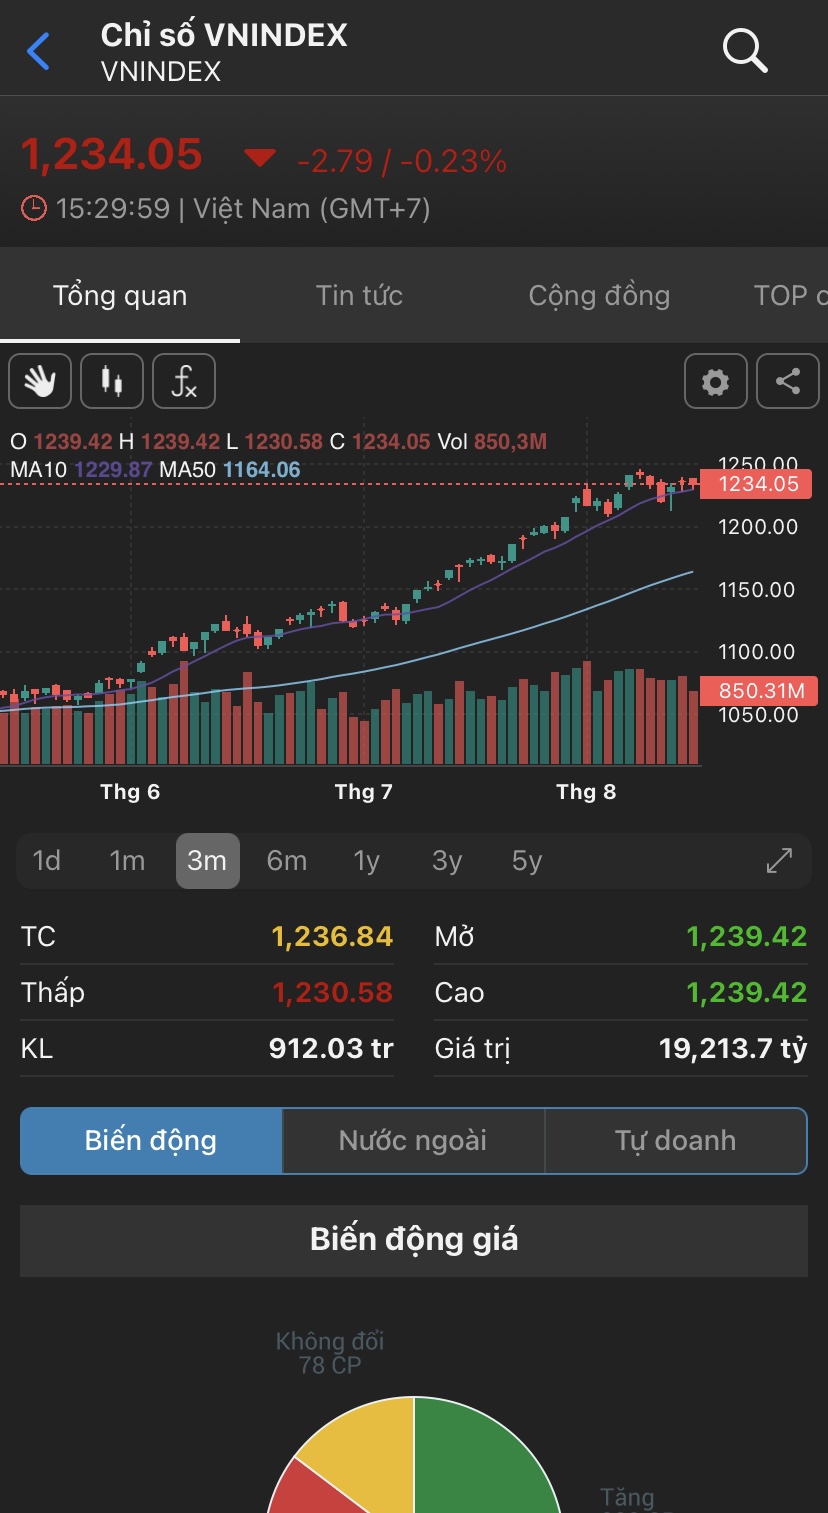Switch to the Tin tức tab
Image resolution: width=828 pixels, height=1513 pixels.
359,296
